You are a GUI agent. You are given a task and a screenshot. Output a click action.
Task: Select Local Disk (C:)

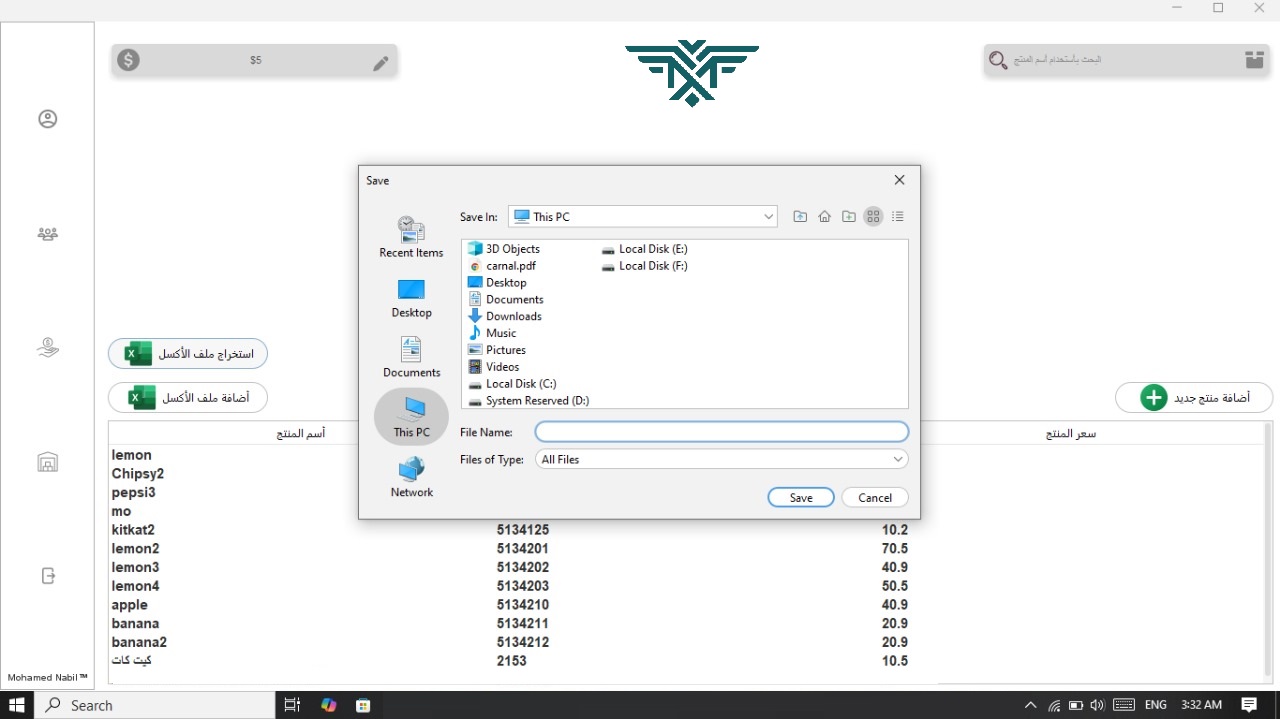[x=512, y=384]
